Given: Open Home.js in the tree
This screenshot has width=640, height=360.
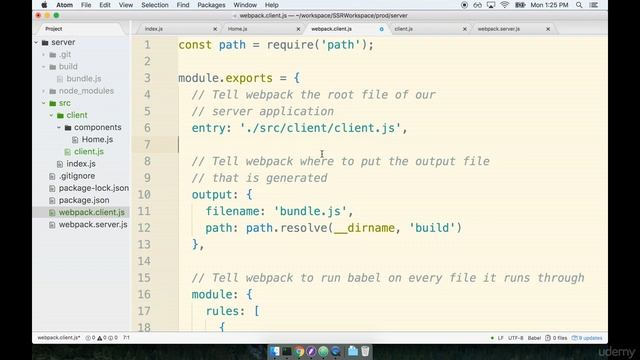Looking at the screenshot, I should coord(97,140).
